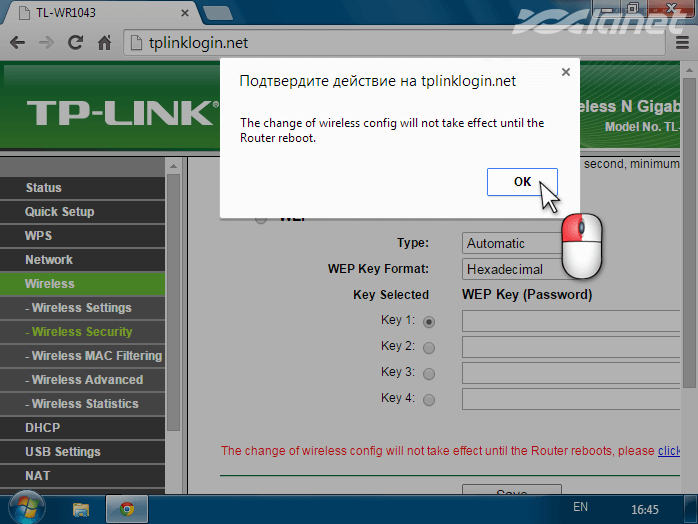This screenshot has width=698, height=524.
Task: Close the confirmation dialog with X
Action: point(565,73)
